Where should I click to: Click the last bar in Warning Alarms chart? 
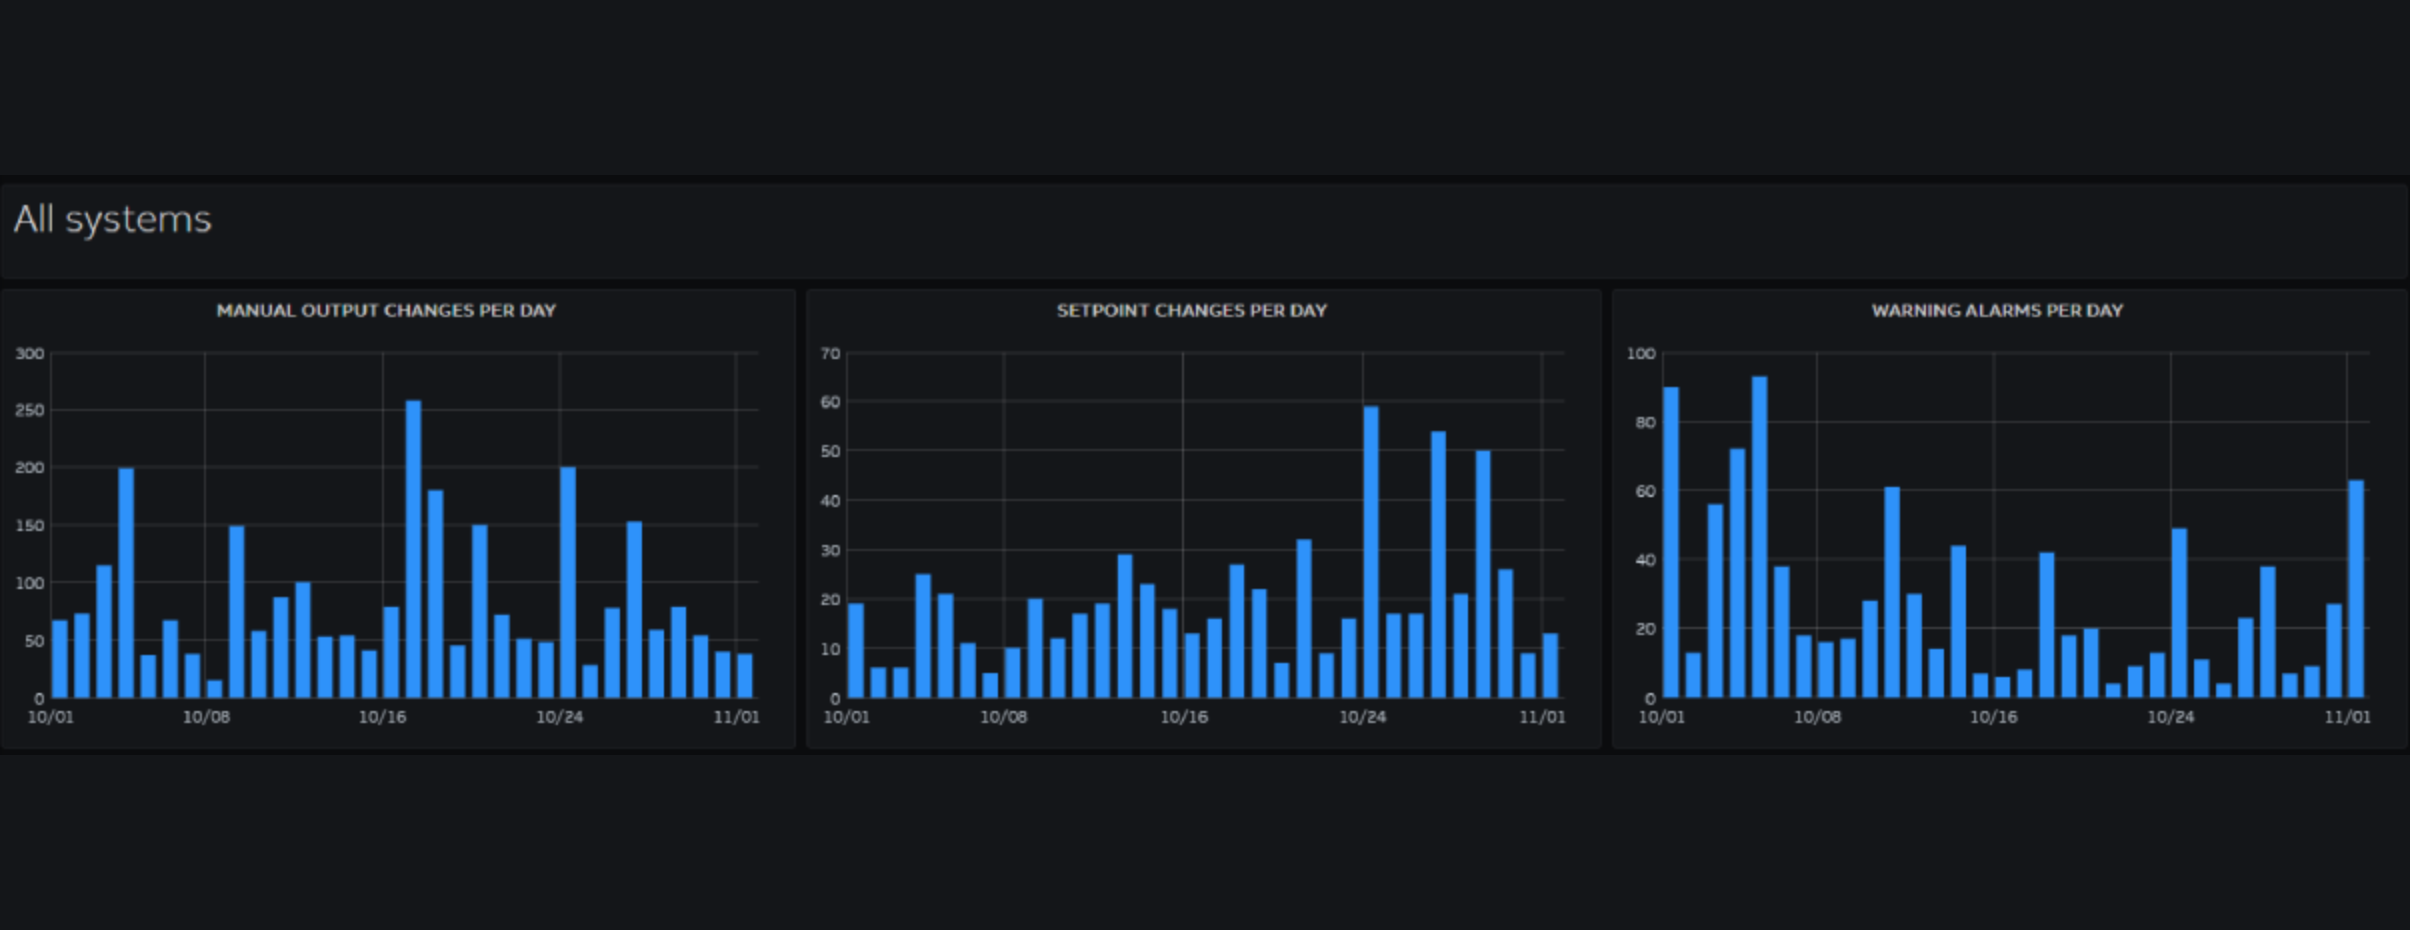click(2356, 589)
